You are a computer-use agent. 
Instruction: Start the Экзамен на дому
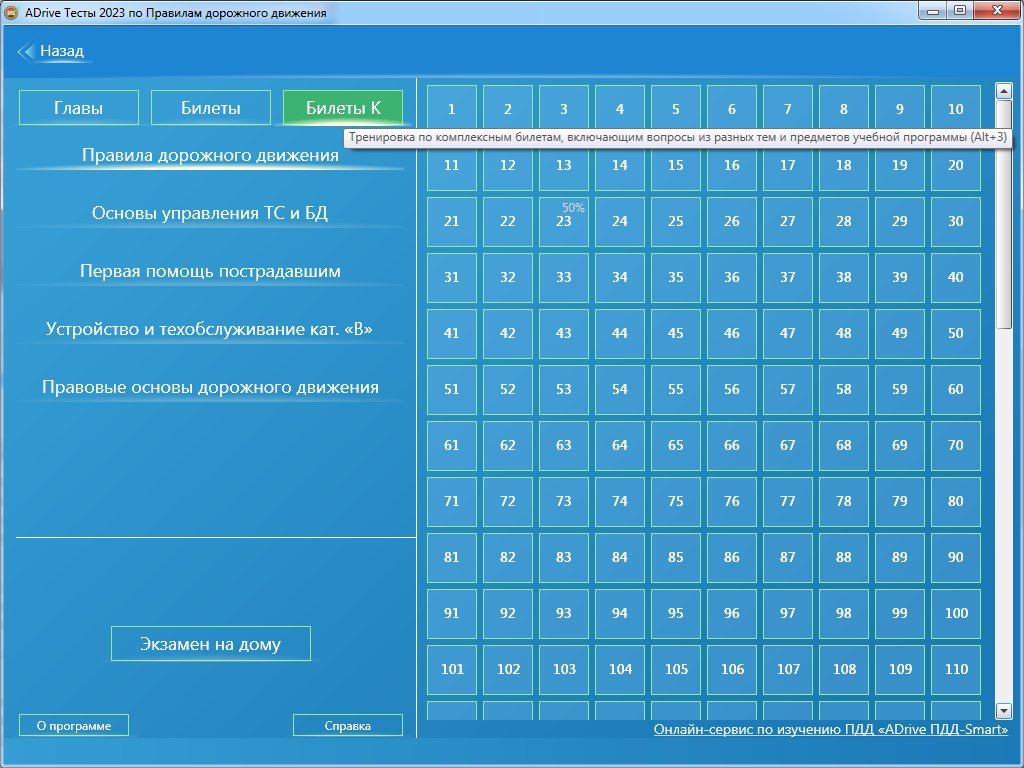click(210, 644)
